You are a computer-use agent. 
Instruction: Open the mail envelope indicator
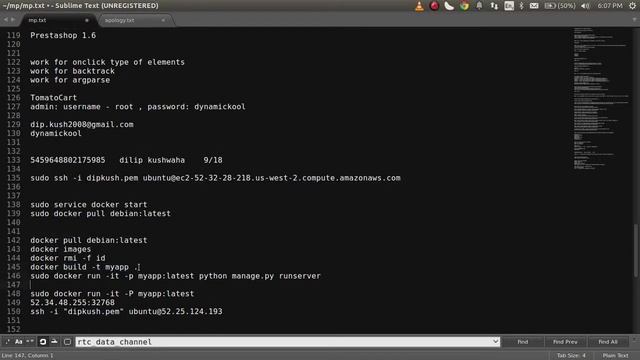pos(534,6)
